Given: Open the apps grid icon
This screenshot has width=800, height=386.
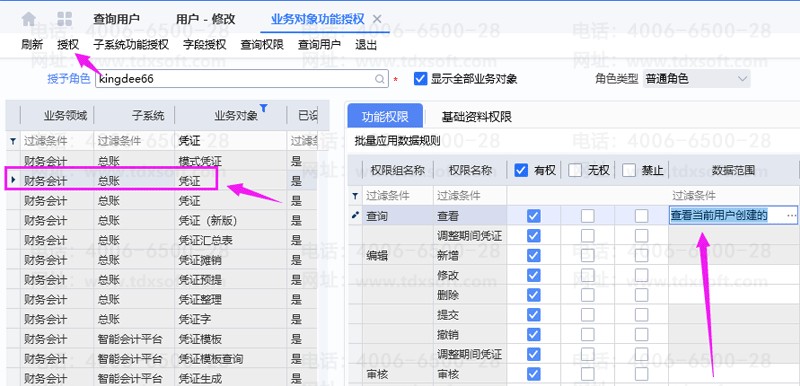Looking at the screenshot, I should (x=65, y=19).
